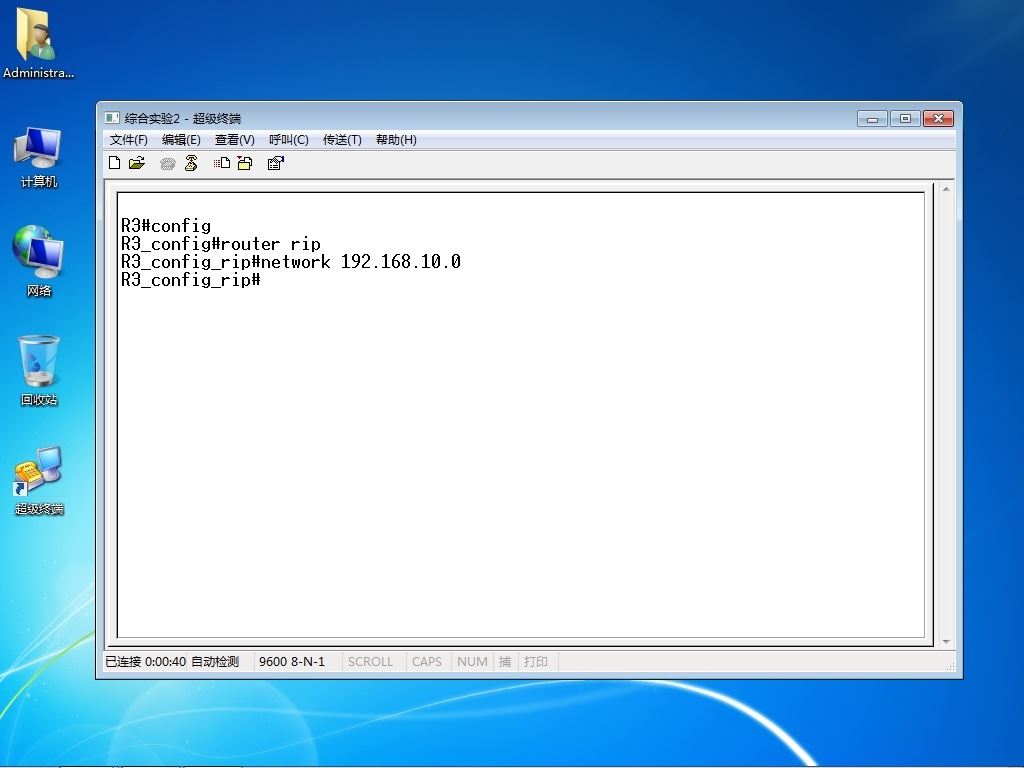This screenshot has height=768, width=1024.
Task: Click the scrollbar up arrow
Action: tap(946, 189)
